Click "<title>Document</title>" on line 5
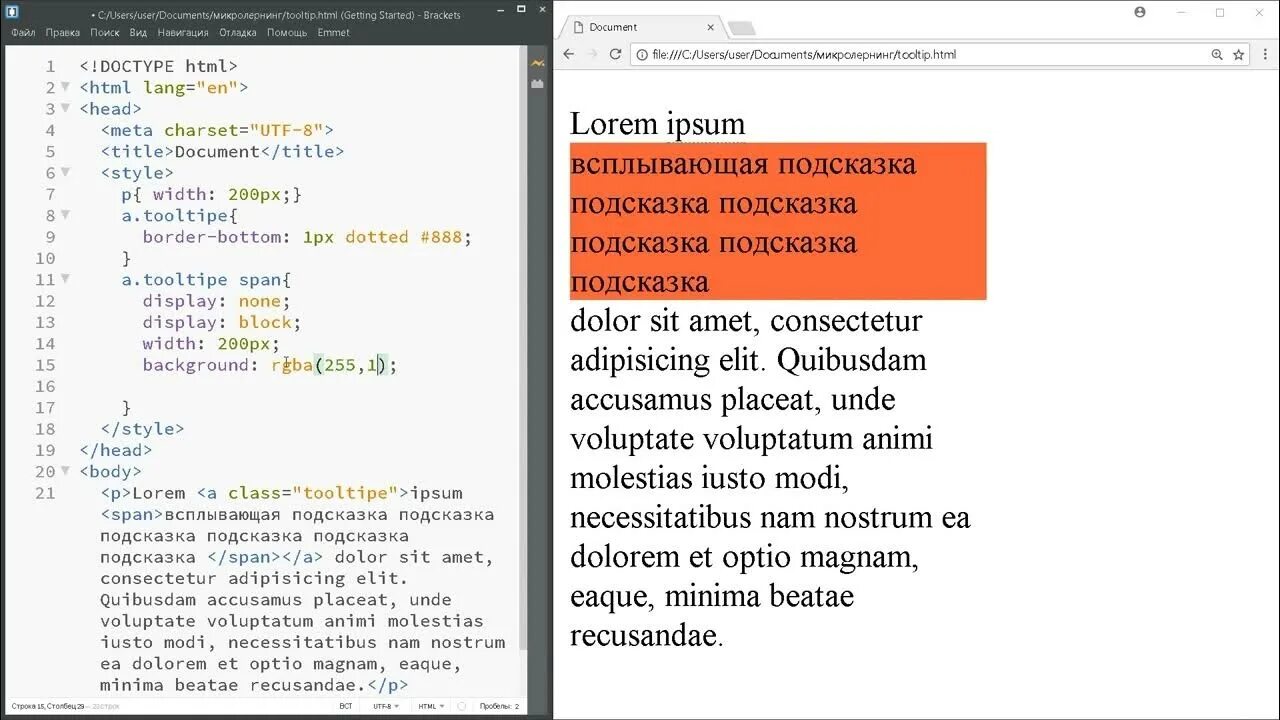This screenshot has height=720, width=1280. 222,152
